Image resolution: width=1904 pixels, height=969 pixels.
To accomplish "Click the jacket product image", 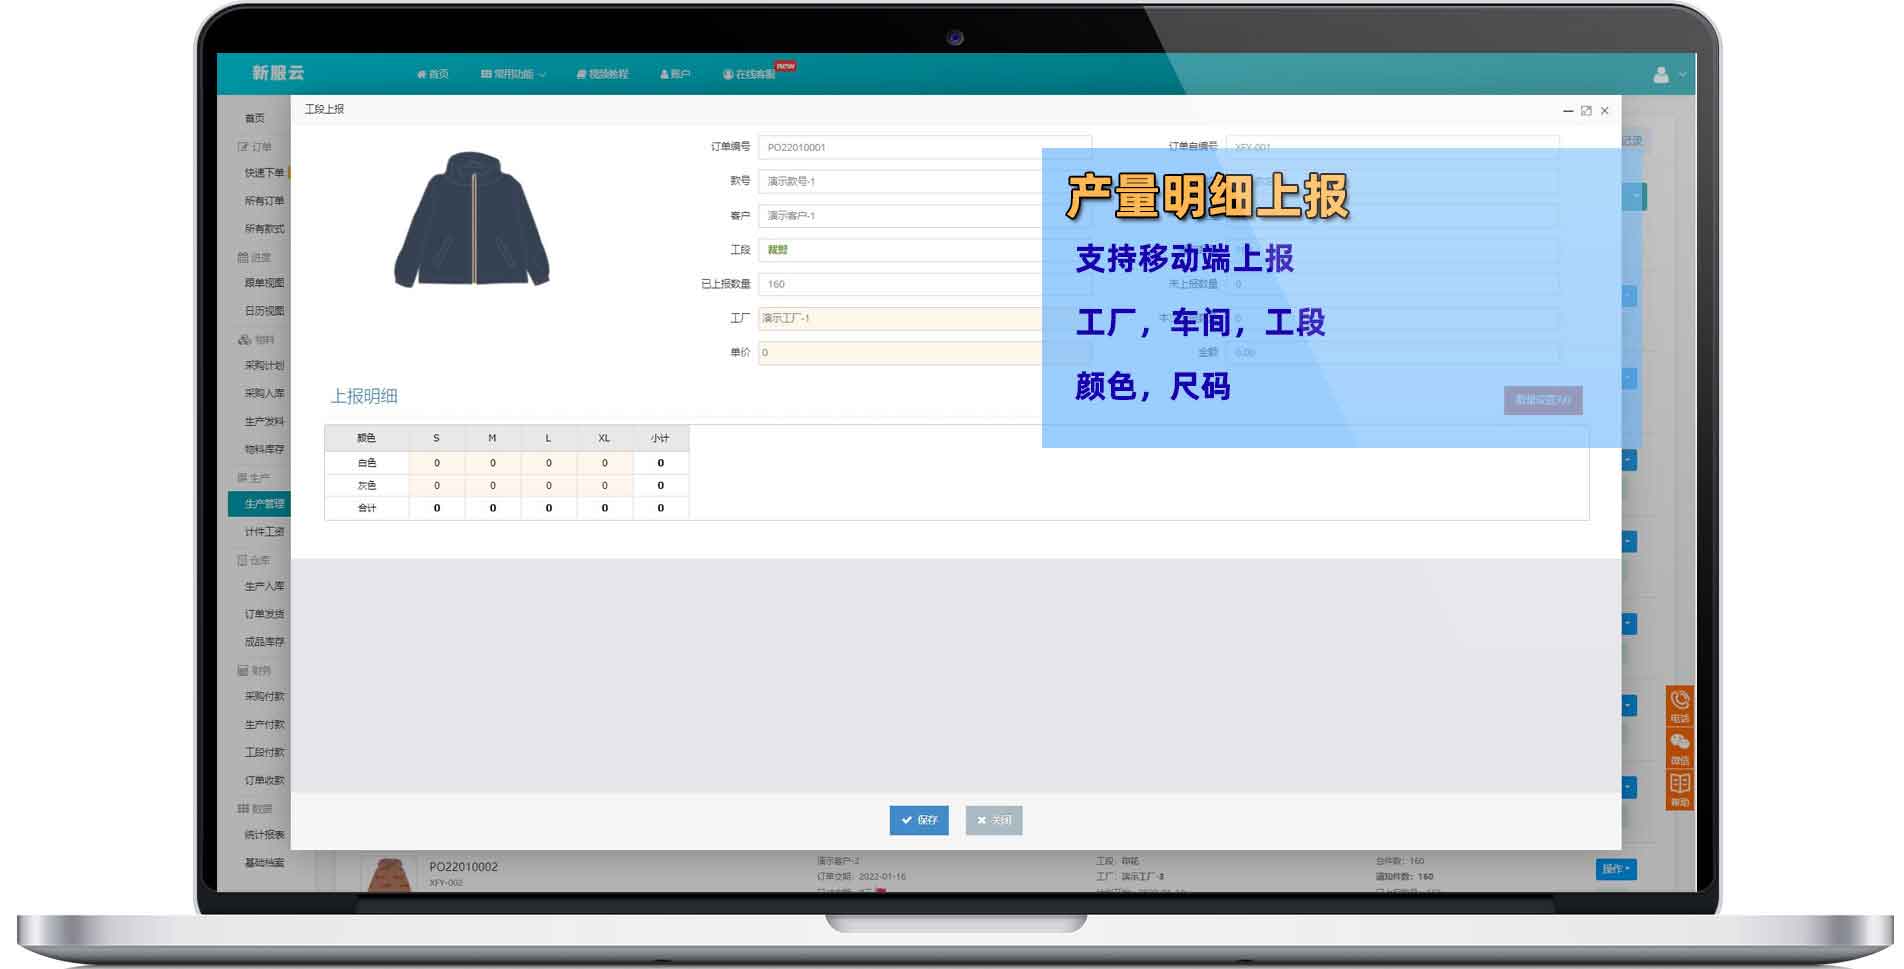I will tap(471, 220).
